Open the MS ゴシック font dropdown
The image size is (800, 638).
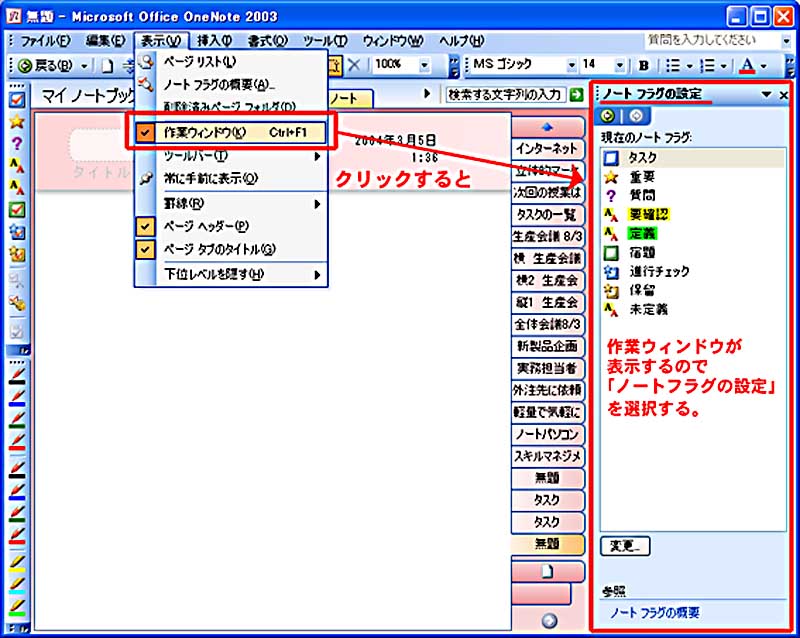coord(571,65)
